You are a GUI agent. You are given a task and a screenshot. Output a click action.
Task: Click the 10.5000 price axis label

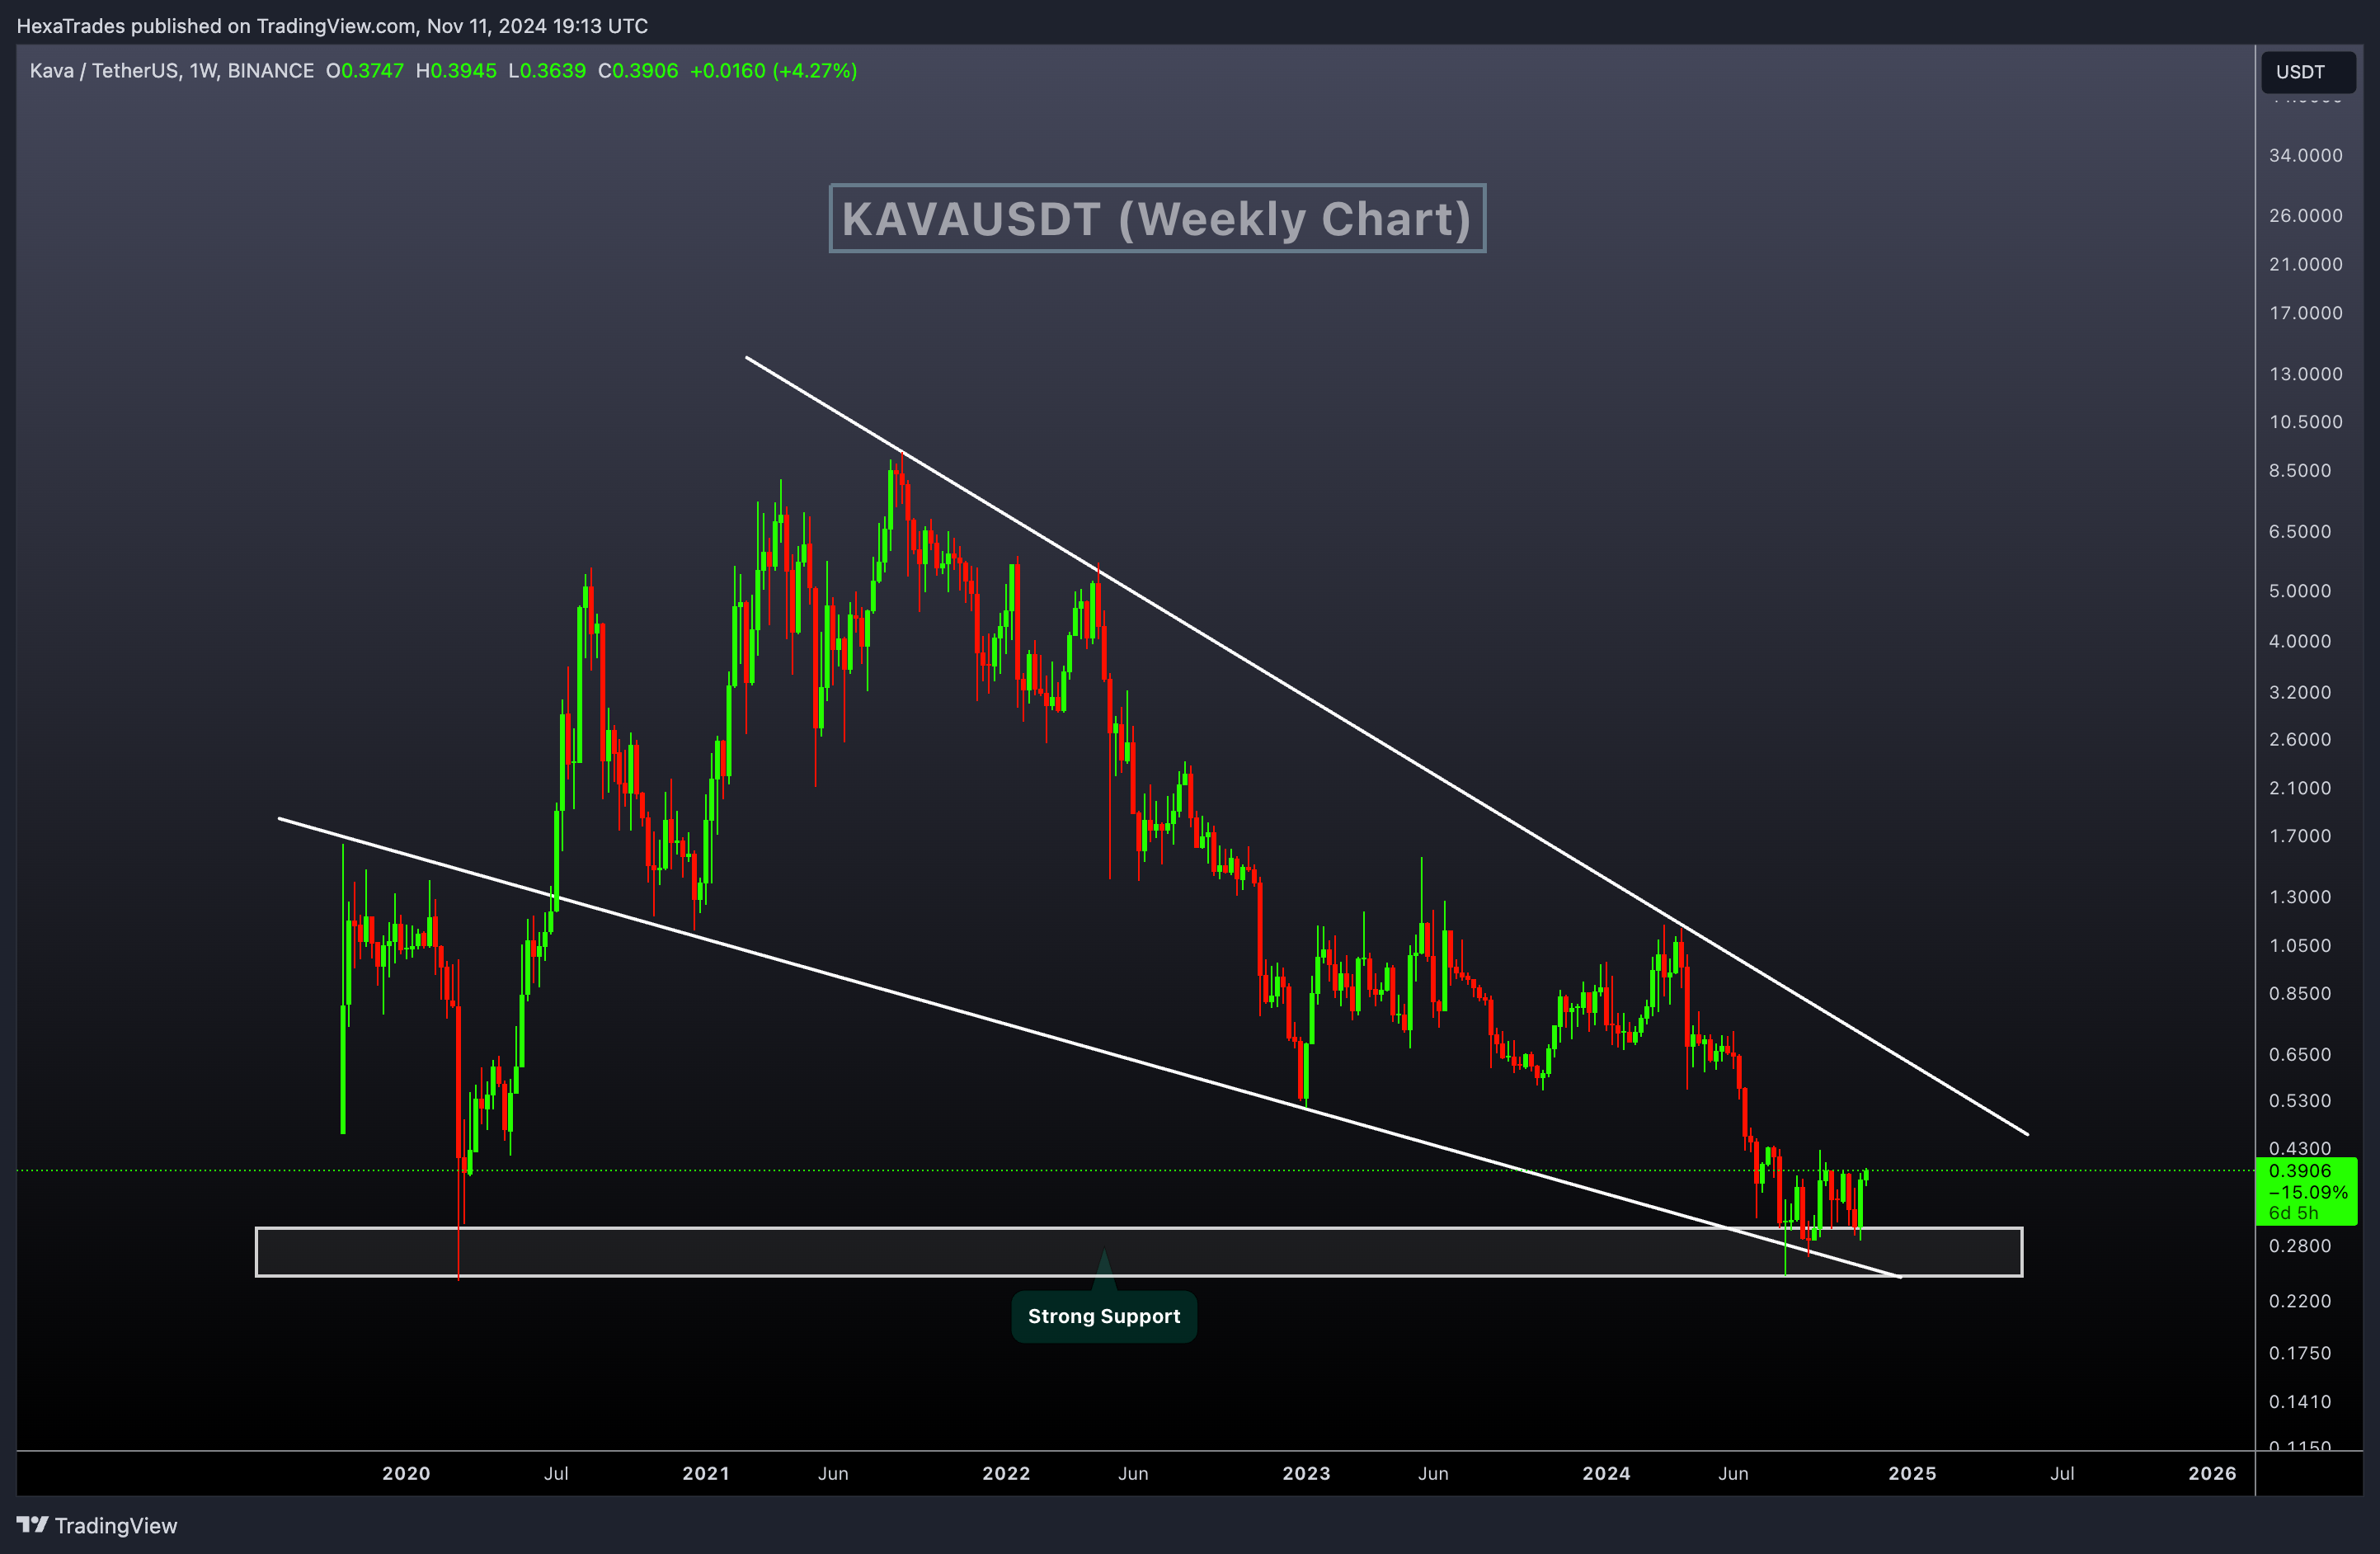[x=2305, y=422]
